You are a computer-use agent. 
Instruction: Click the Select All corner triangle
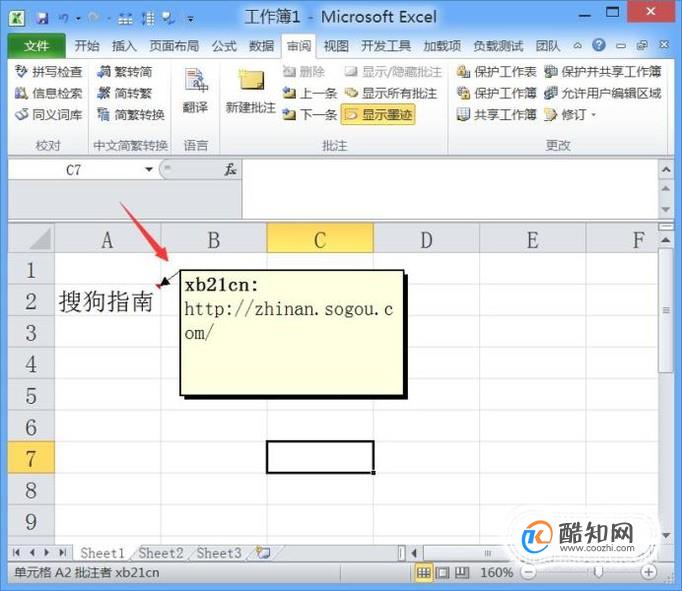[31, 239]
